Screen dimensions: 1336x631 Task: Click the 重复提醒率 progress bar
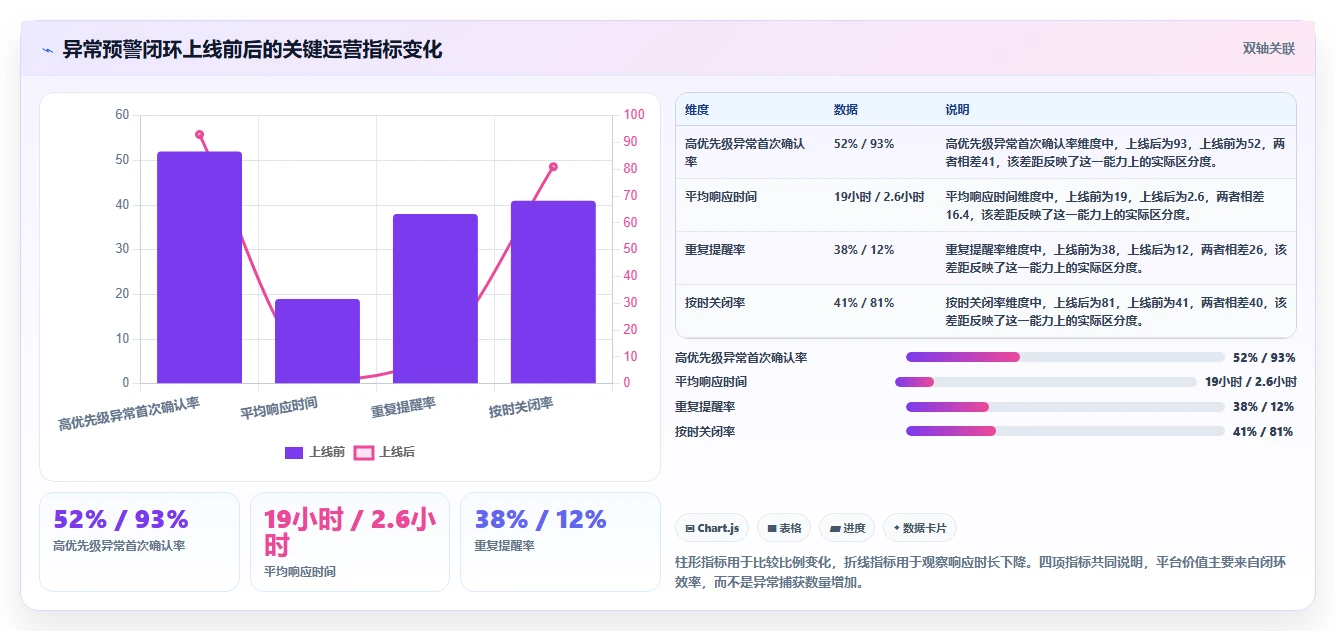1065,407
